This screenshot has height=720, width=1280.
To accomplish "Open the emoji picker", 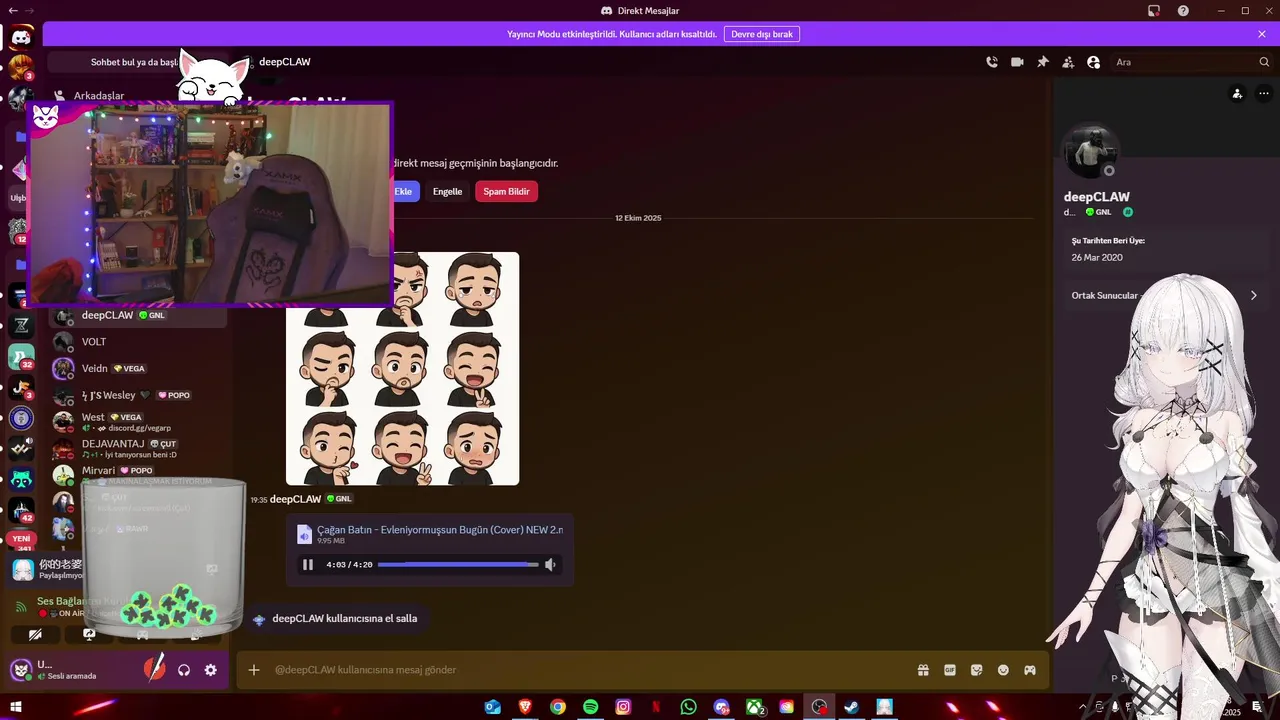I will tap(1003, 670).
